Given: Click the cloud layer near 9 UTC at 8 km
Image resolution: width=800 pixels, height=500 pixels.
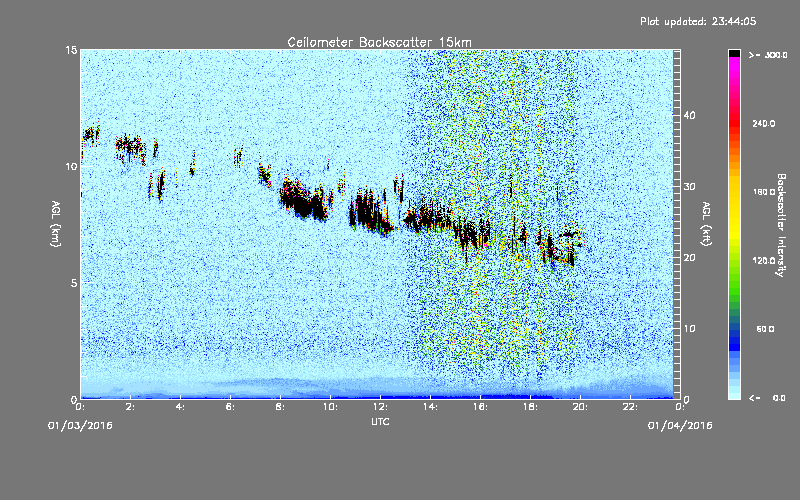Looking at the screenshot, I should coord(304,201).
